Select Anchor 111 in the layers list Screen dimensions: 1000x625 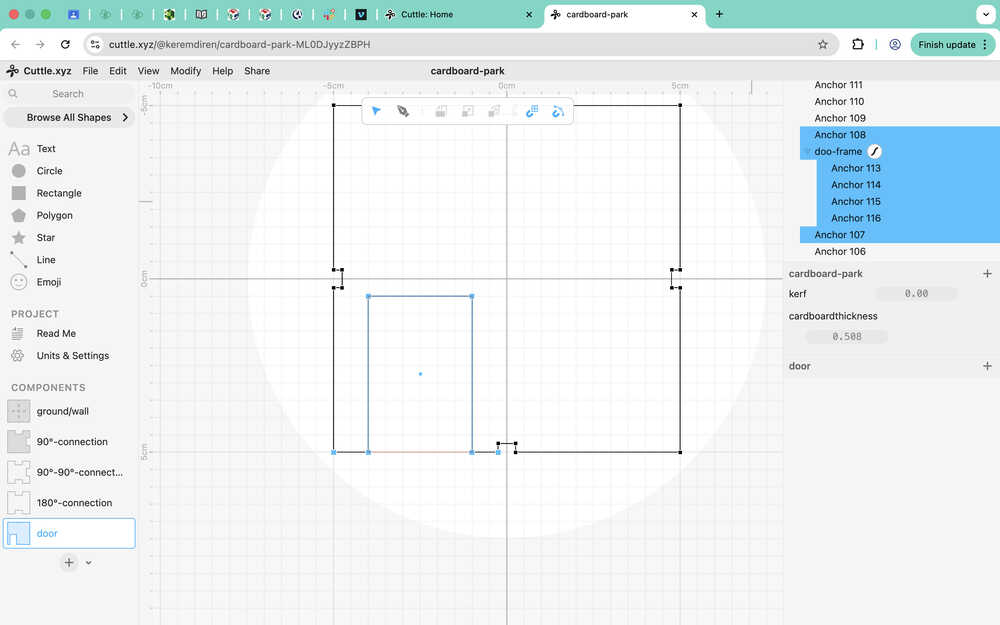tap(838, 85)
